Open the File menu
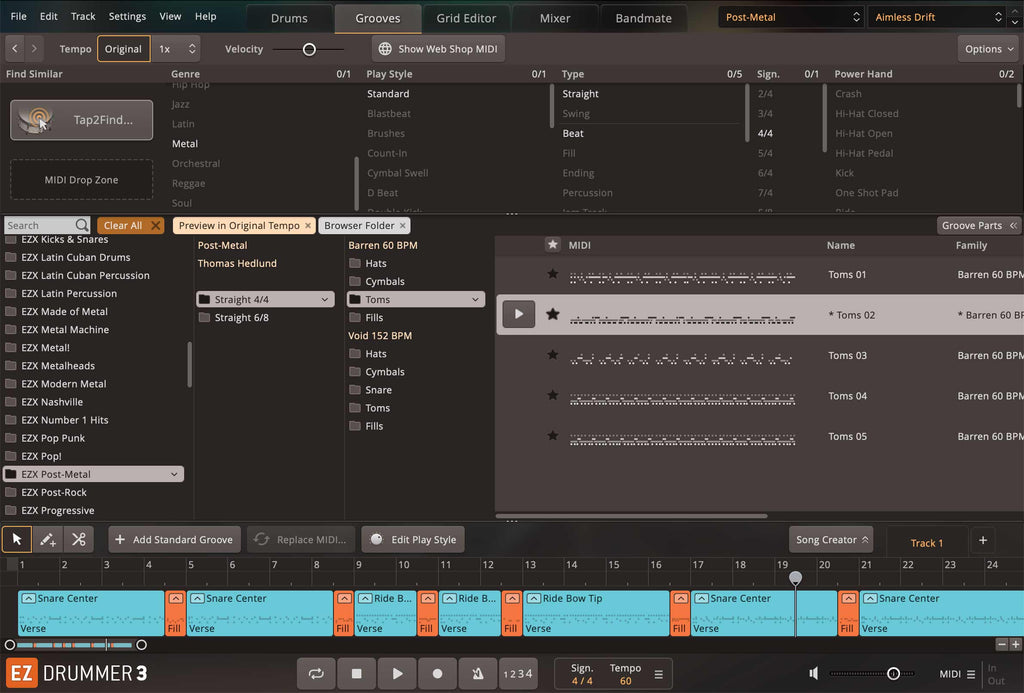 pos(19,16)
